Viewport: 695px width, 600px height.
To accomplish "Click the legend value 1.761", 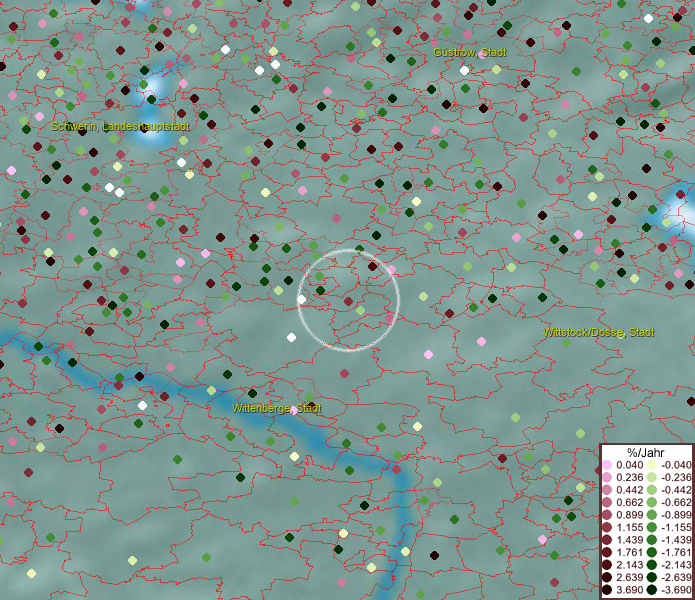I will (x=629, y=553).
